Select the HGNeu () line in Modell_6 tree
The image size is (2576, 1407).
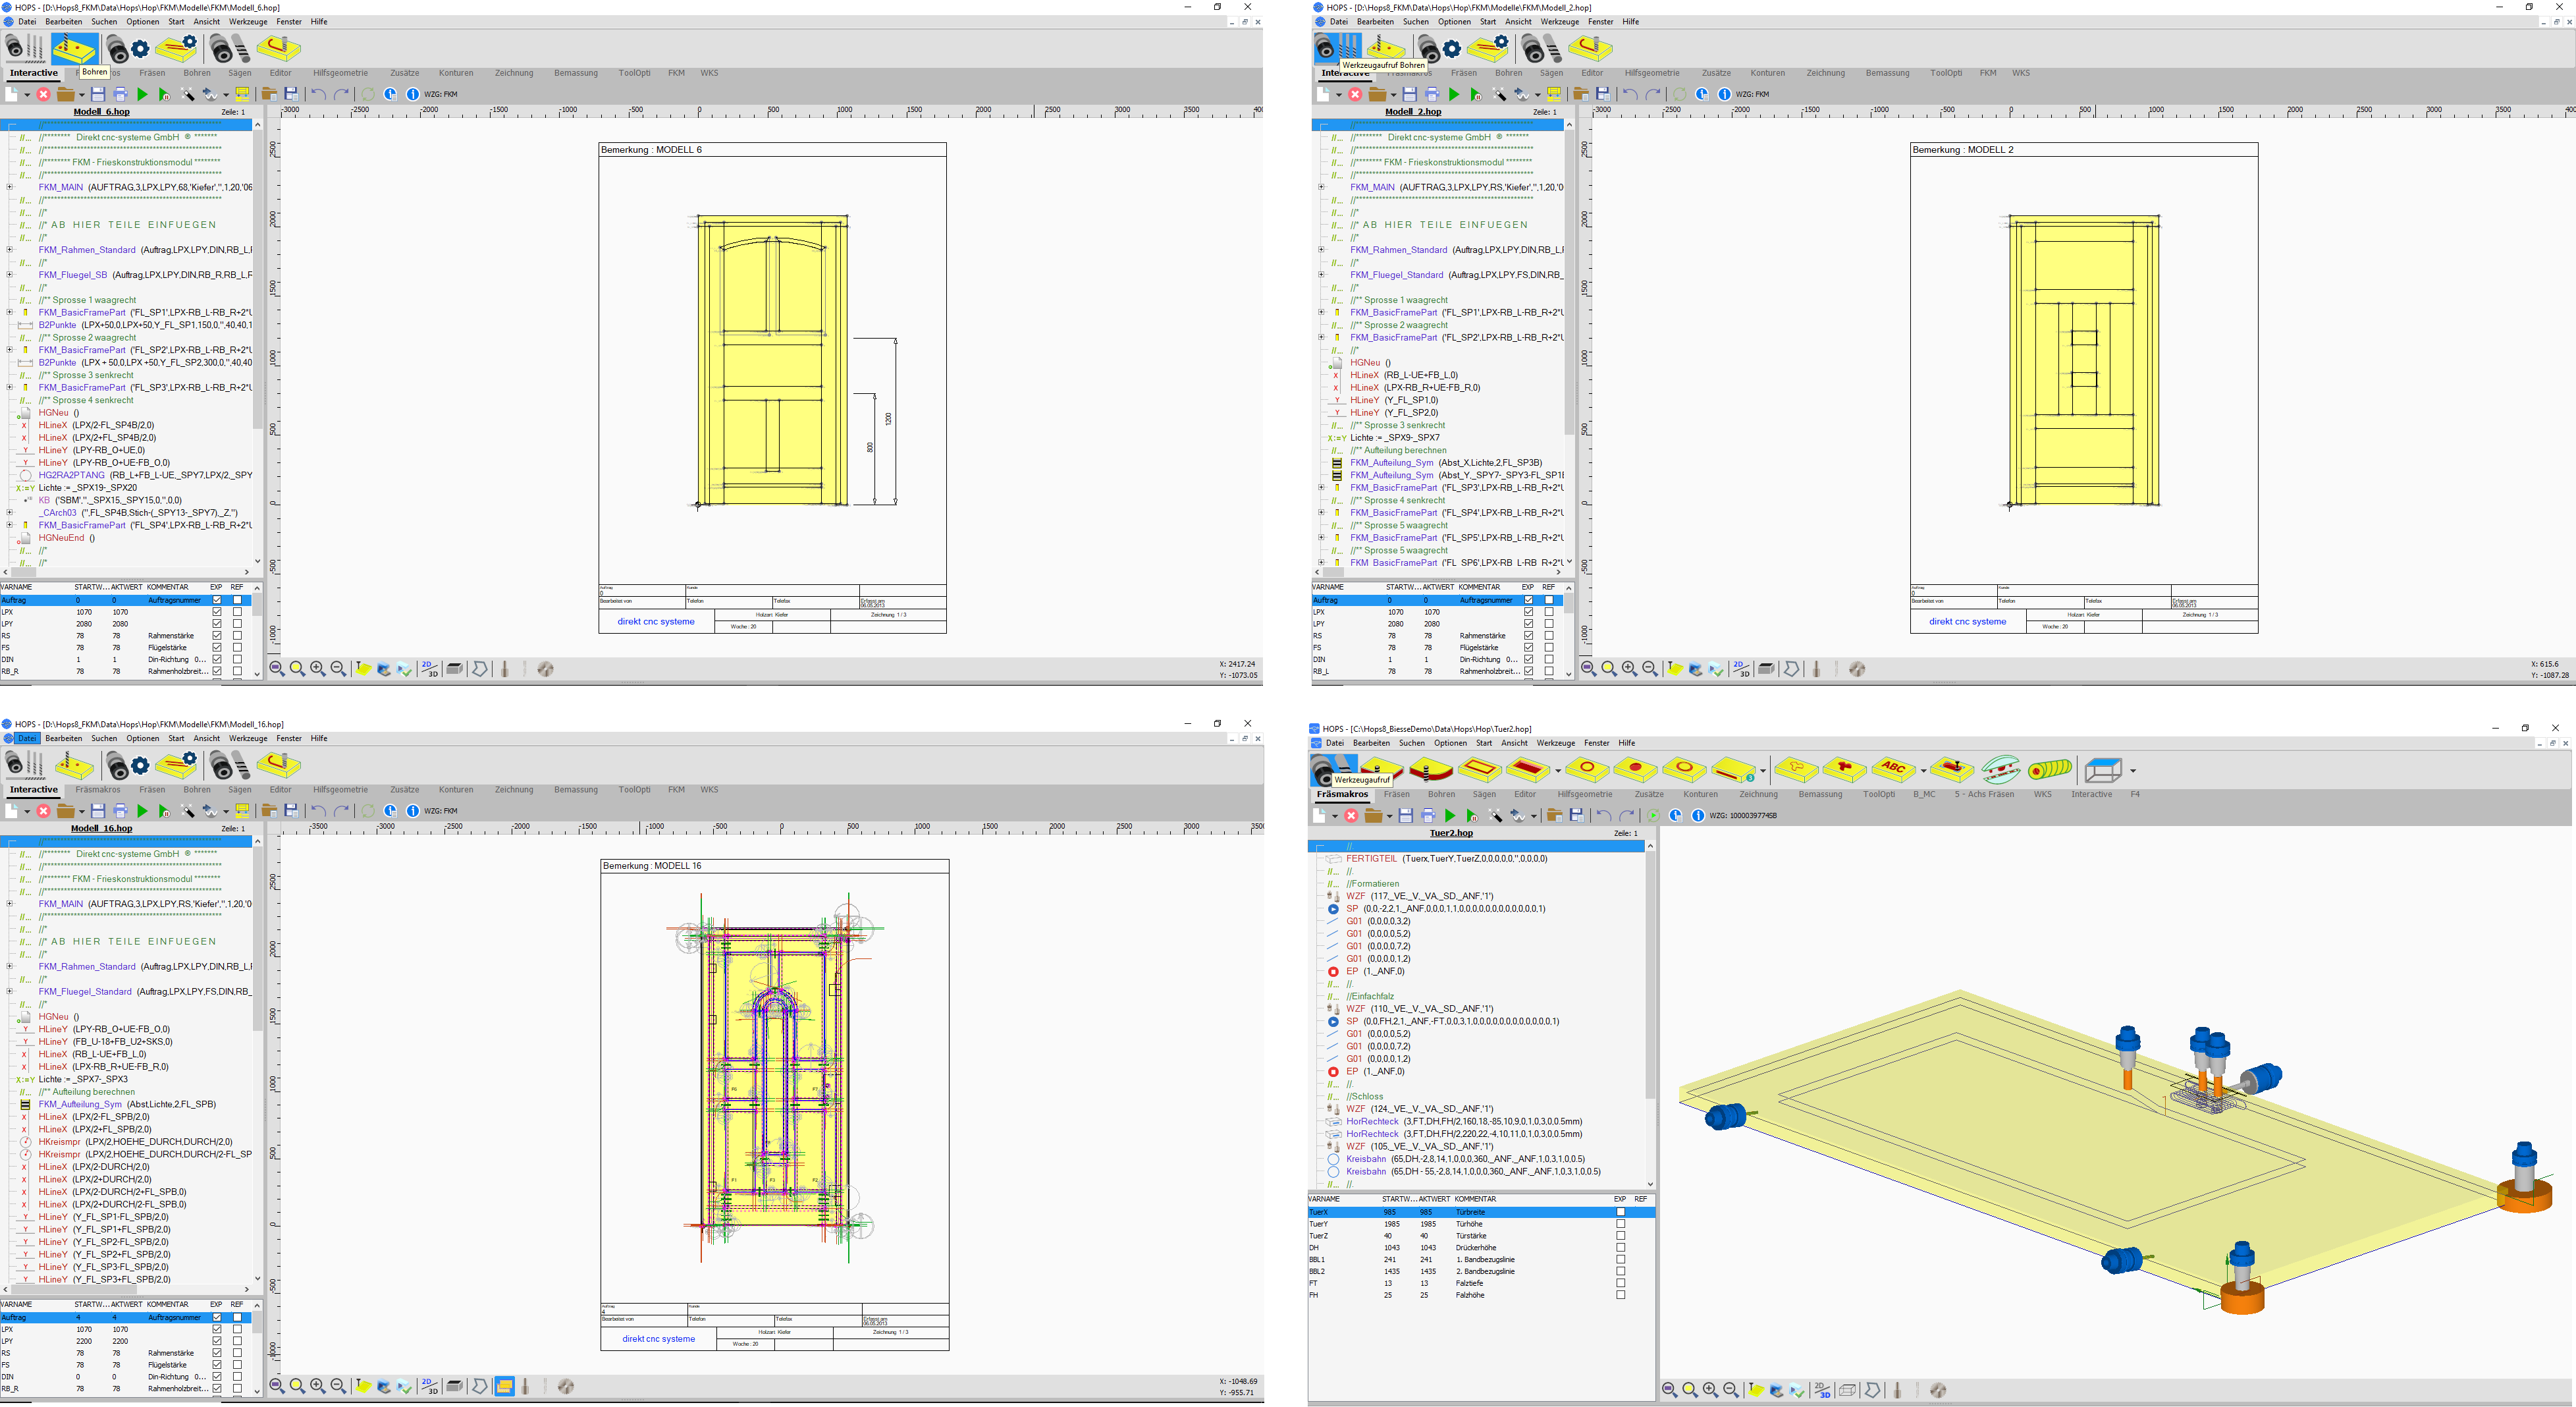(66, 413)
